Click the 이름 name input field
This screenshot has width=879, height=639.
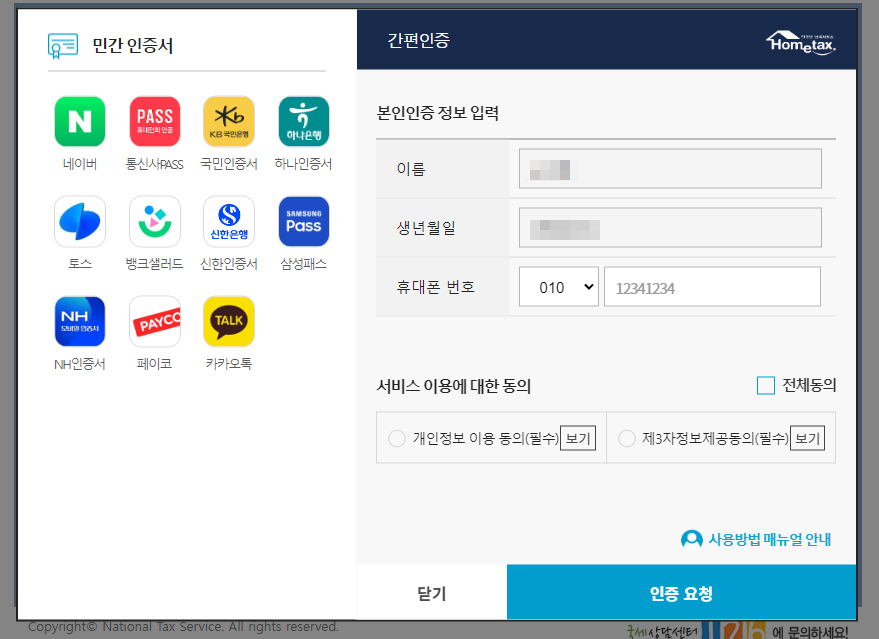pyautogui.click(x=670, y=168)
